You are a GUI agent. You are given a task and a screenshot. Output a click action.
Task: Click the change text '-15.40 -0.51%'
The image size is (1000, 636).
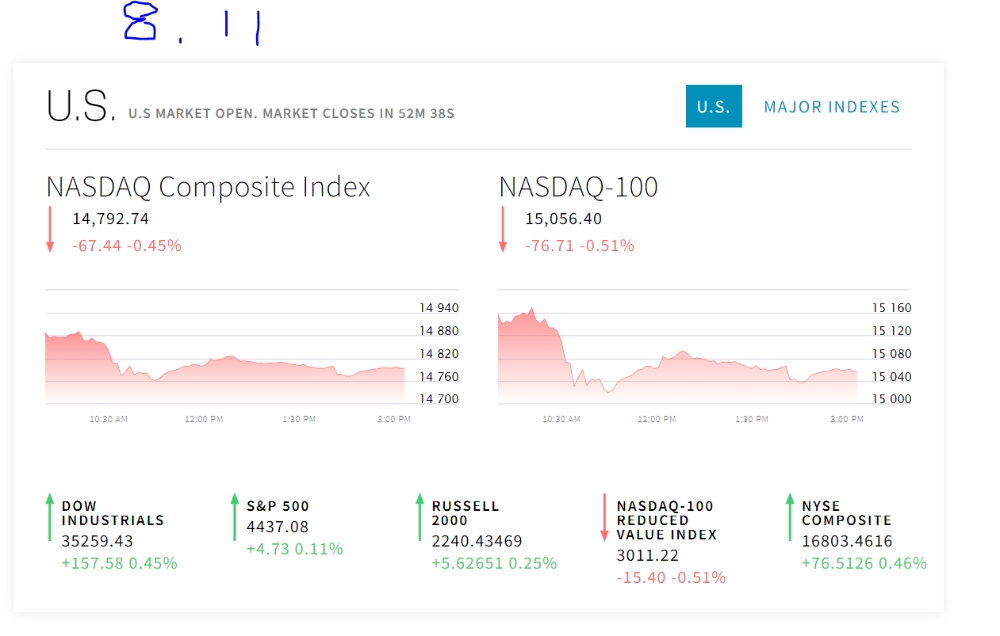(671, 578)
